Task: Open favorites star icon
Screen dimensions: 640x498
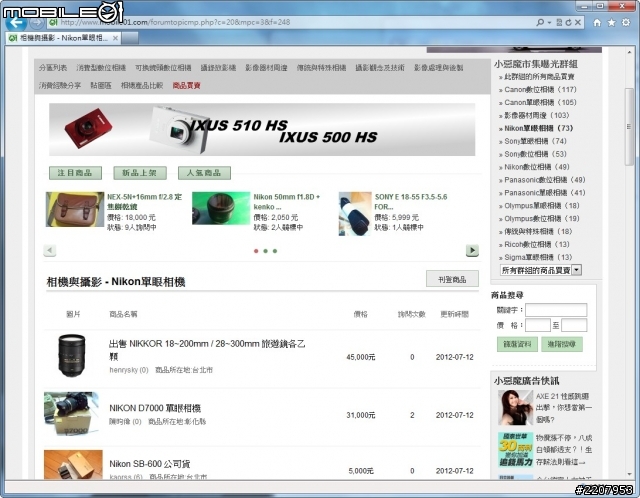Action: [611, 22]
